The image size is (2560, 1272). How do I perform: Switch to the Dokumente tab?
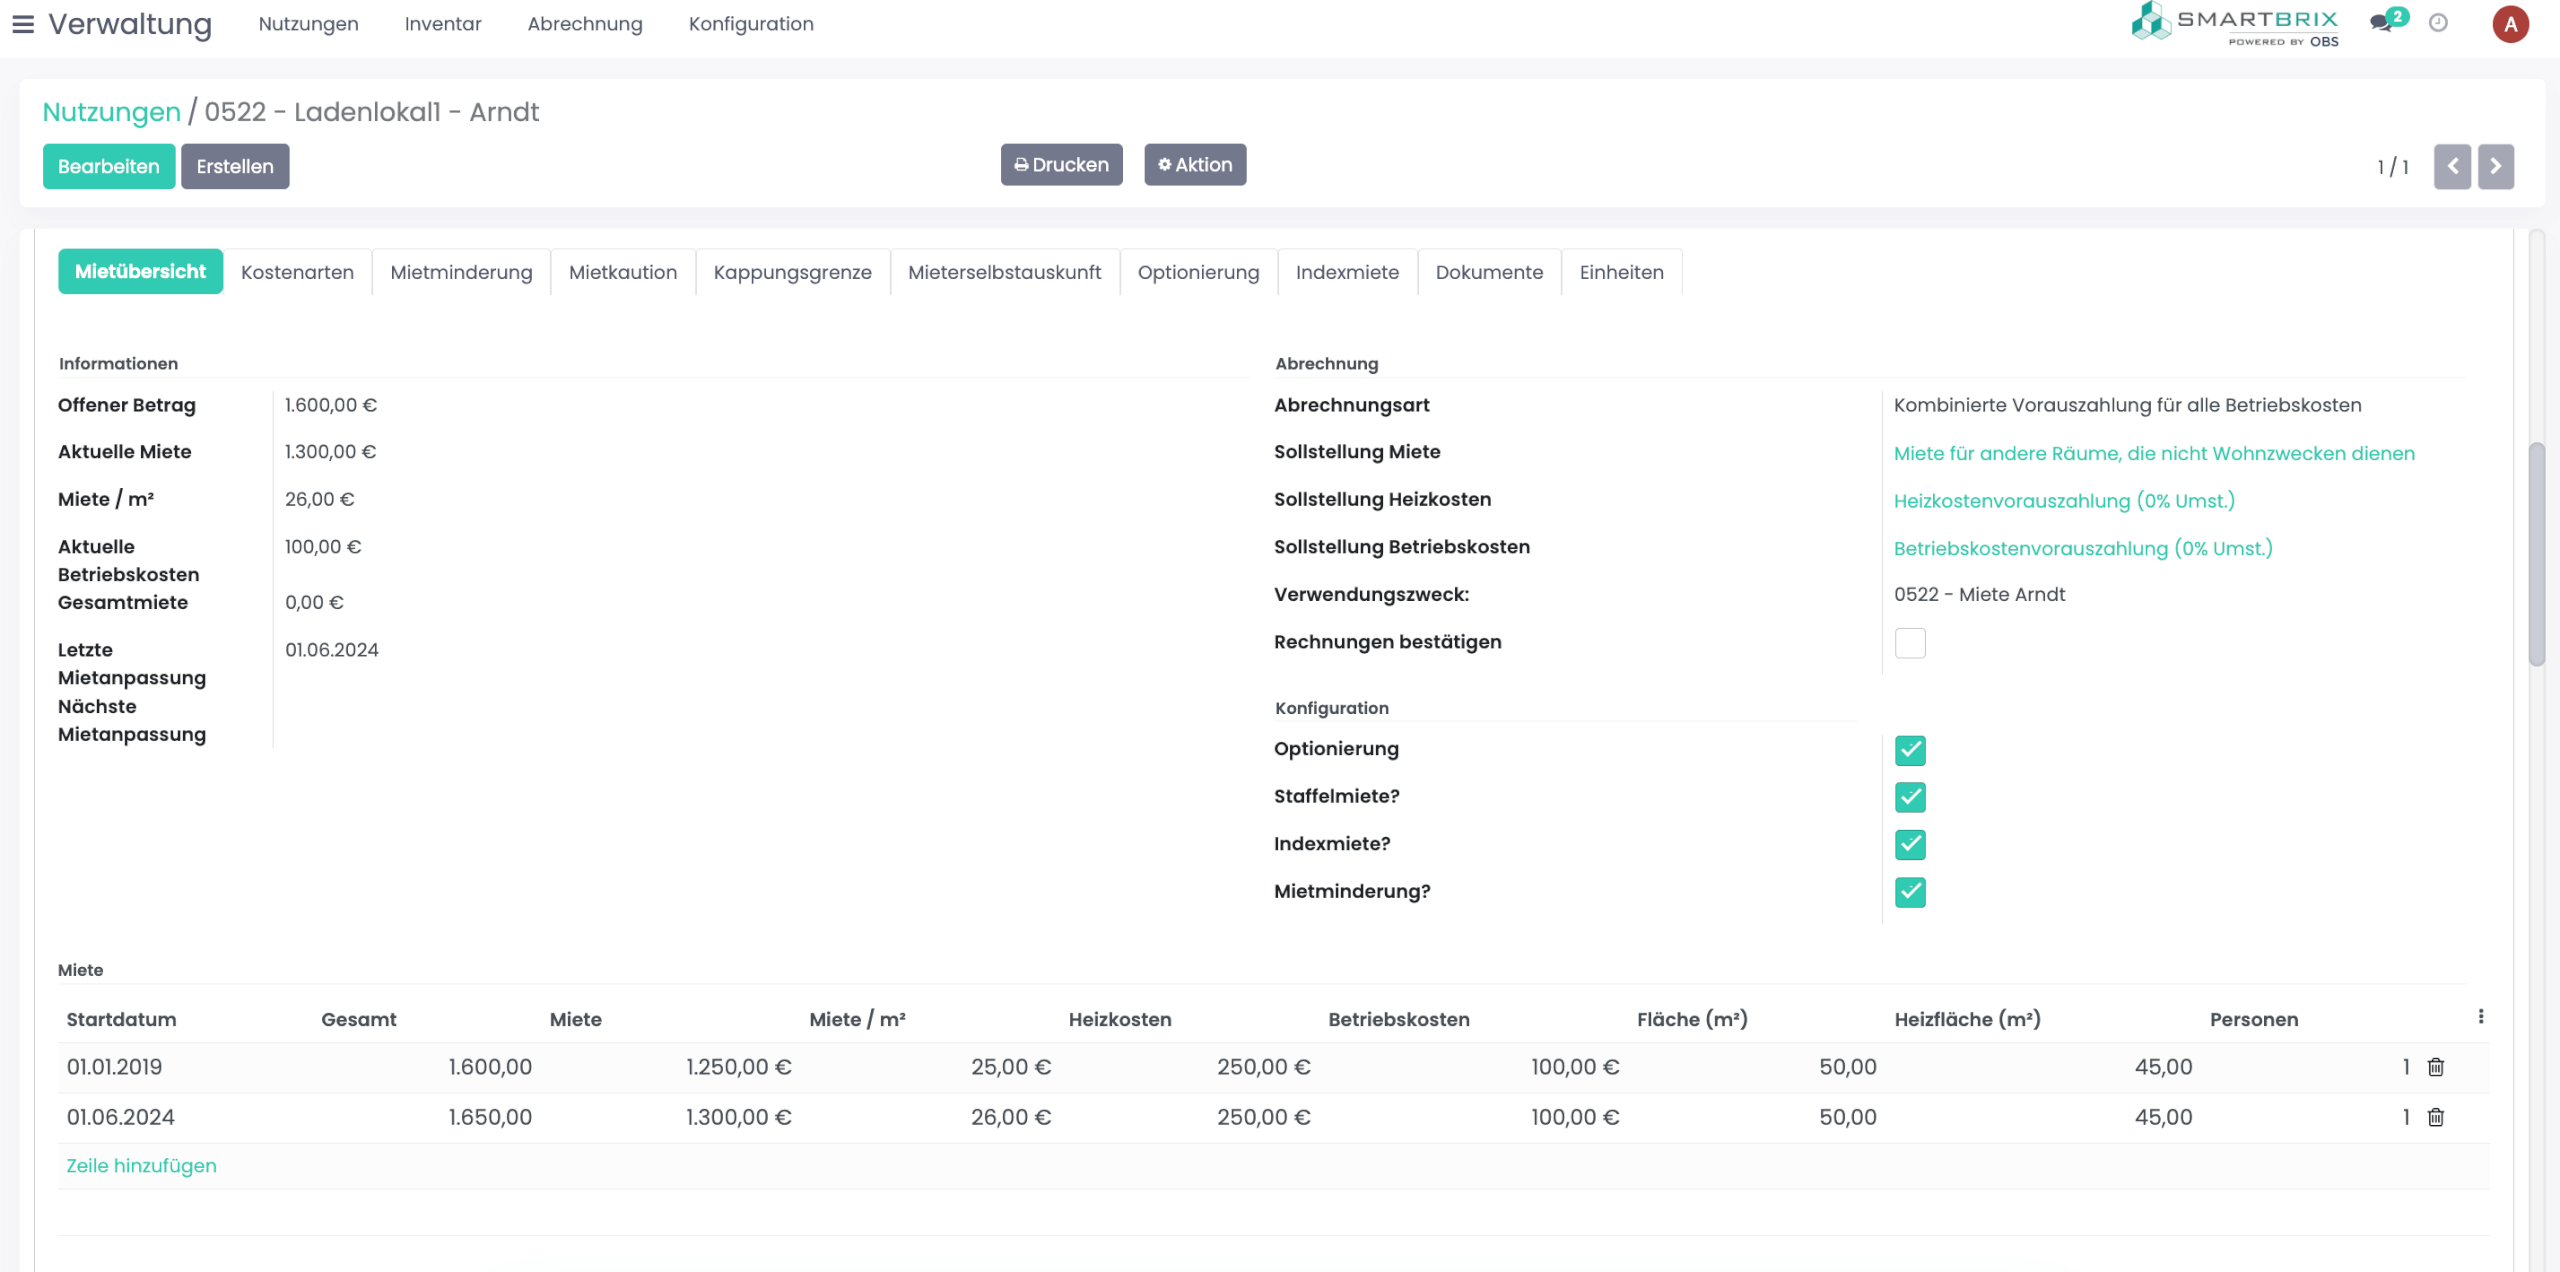1489,272
